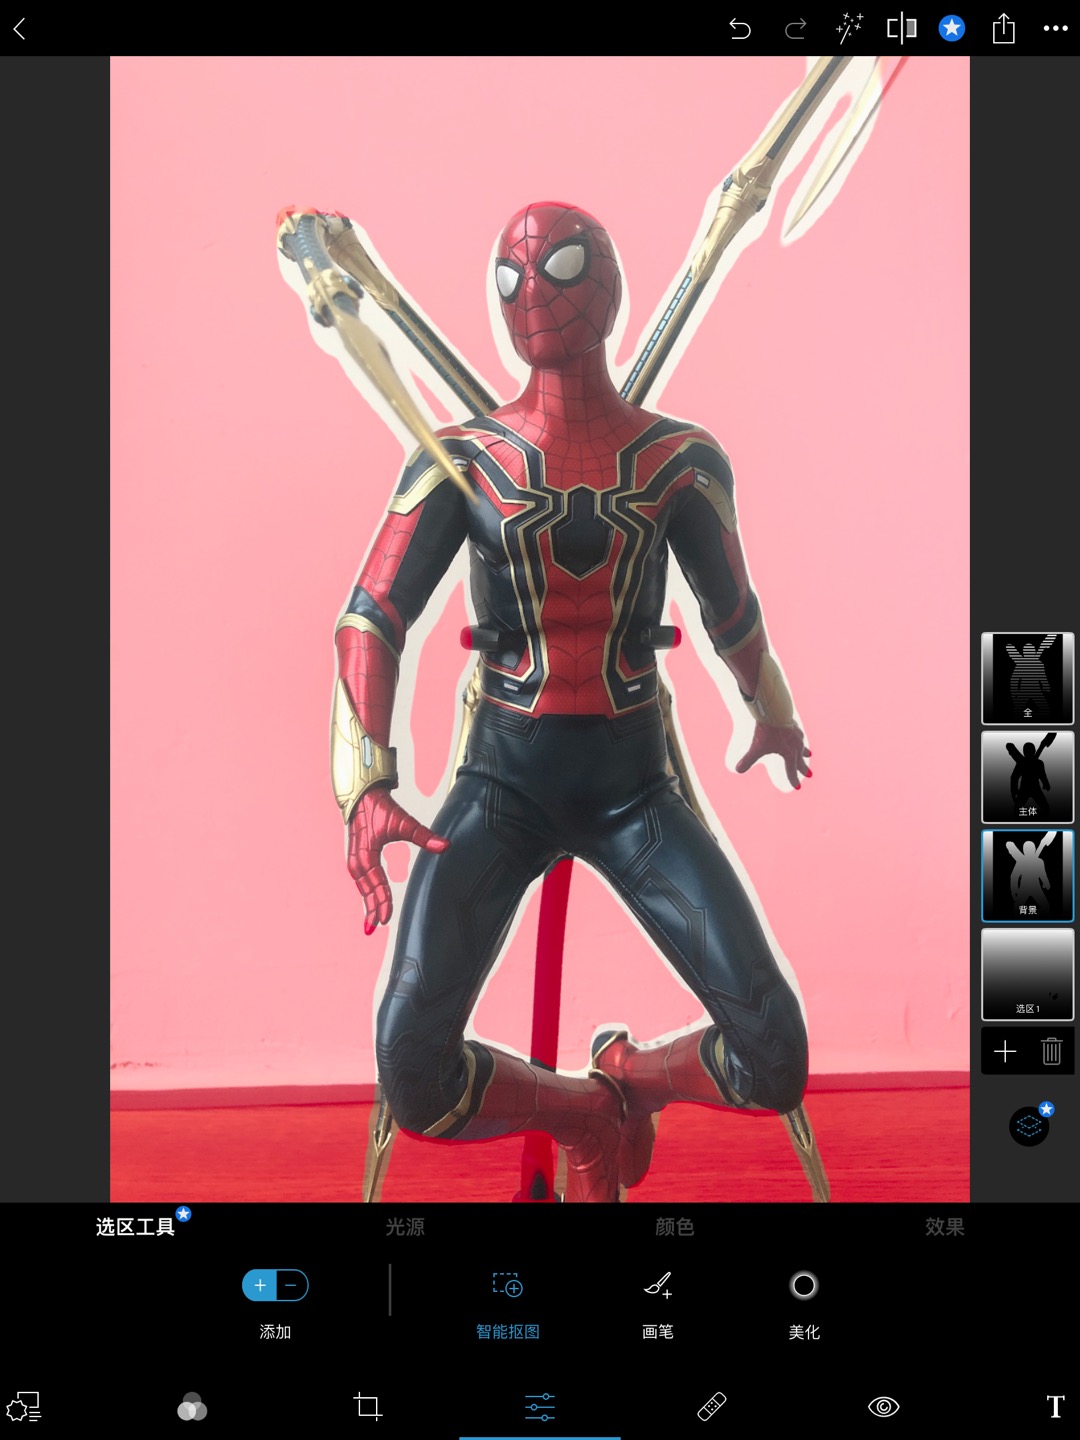The height and width of the screenshot is (1440, 1080).
Task: Open the eye correction tool
Action: (x=884, y=1407)
